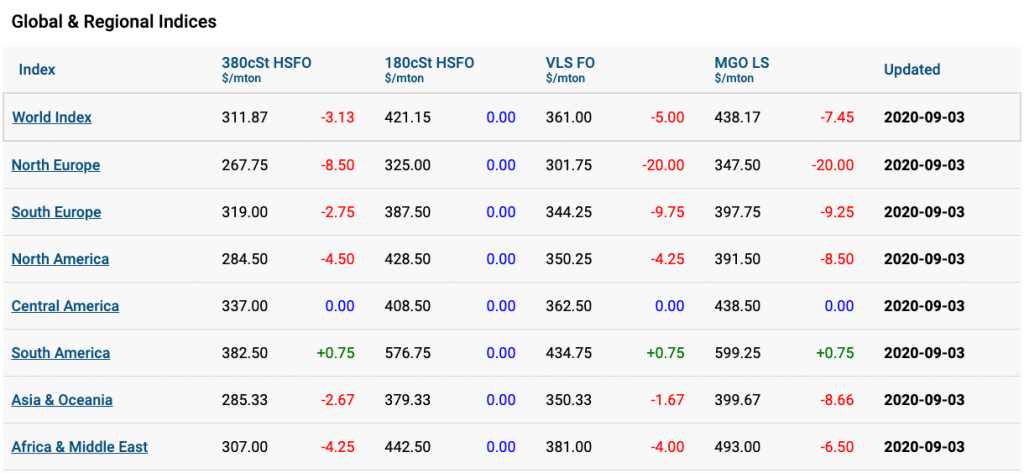Viewport: 1024px width, 473px height.
Task: Select World Index 380cSt price 311.87
Action: click(245, 118)
